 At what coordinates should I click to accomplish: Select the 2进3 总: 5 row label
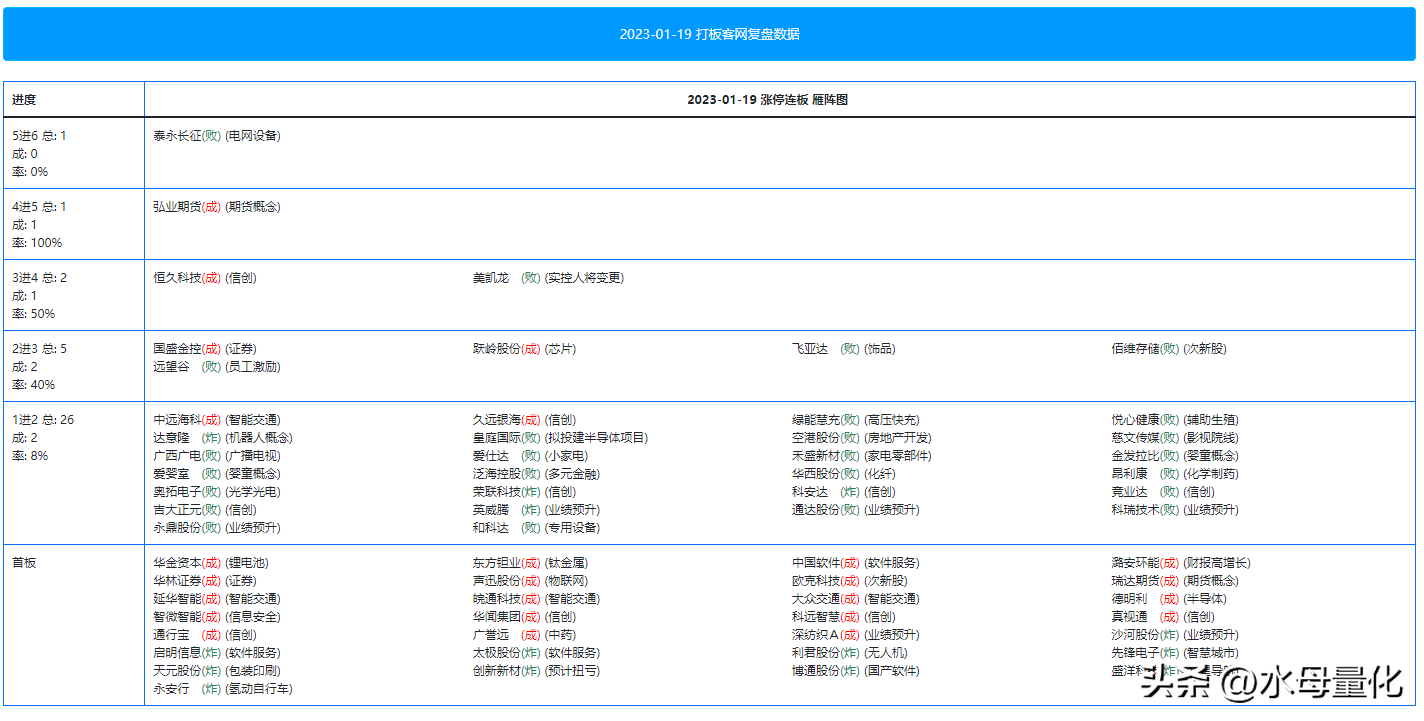pos(39,349)
